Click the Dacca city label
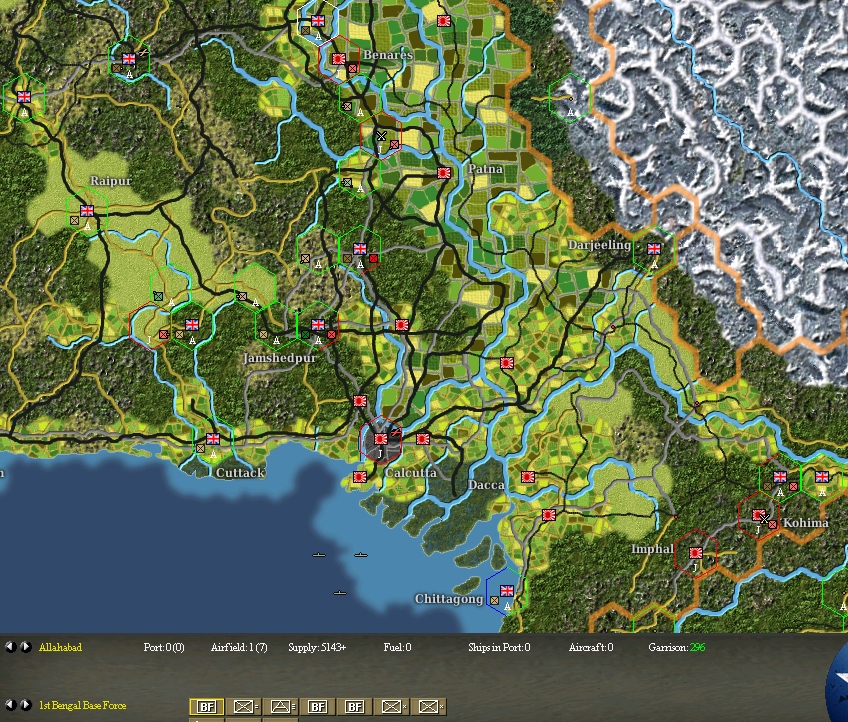This screenshot has width=848, height=722. (x=486, y=485)
